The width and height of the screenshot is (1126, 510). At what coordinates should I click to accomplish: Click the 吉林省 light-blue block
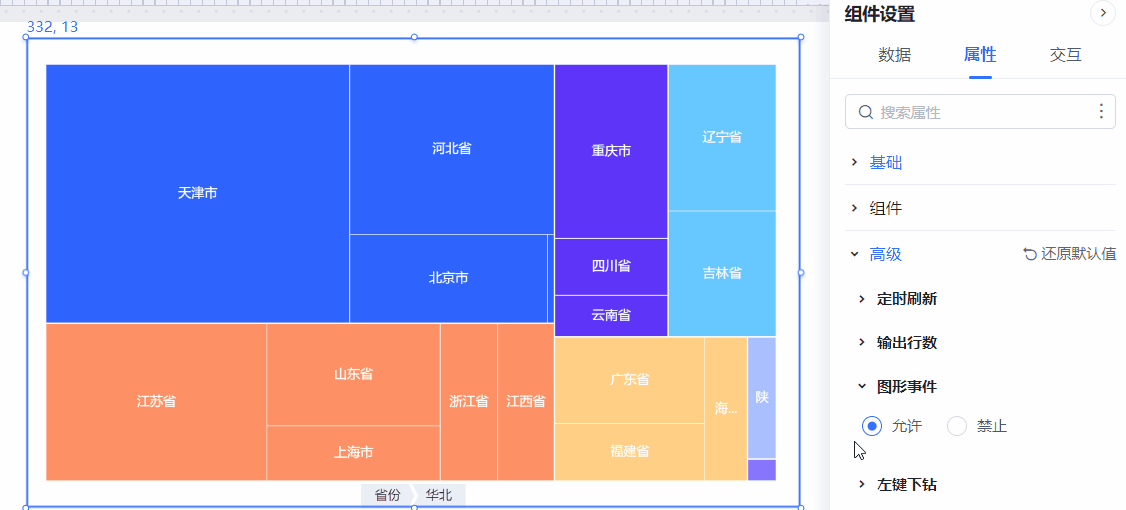pos(722,273)
